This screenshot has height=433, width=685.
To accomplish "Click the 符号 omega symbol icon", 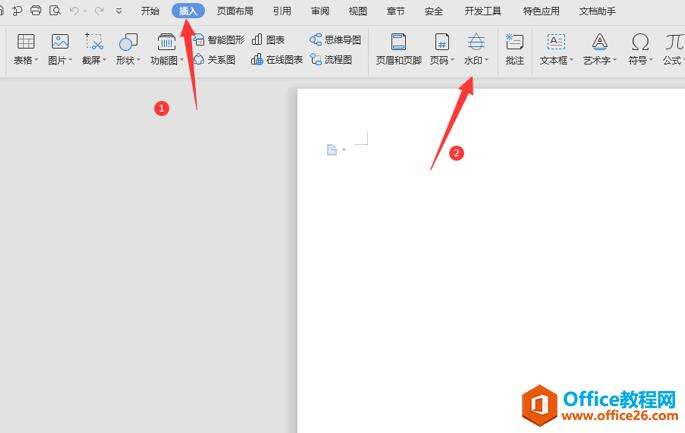I will [640, 42].
